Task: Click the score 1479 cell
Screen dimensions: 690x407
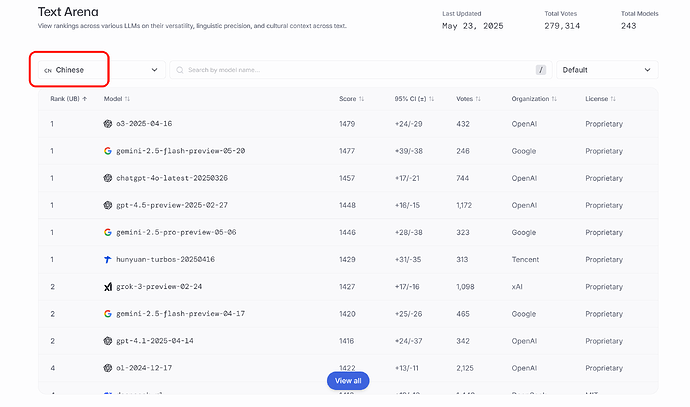Action: pos(347,124)
